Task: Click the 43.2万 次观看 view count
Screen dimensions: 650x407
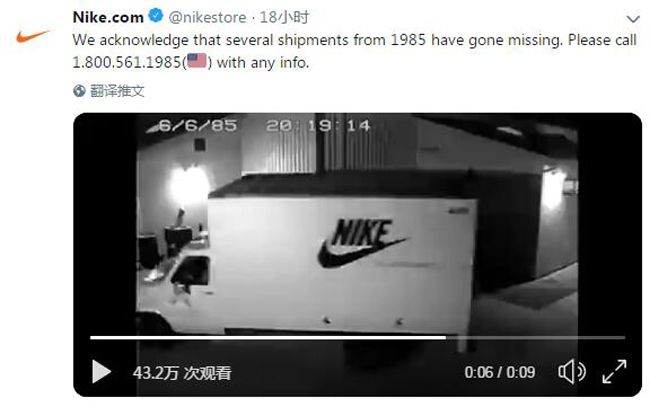Action: [x=182, y=373]
